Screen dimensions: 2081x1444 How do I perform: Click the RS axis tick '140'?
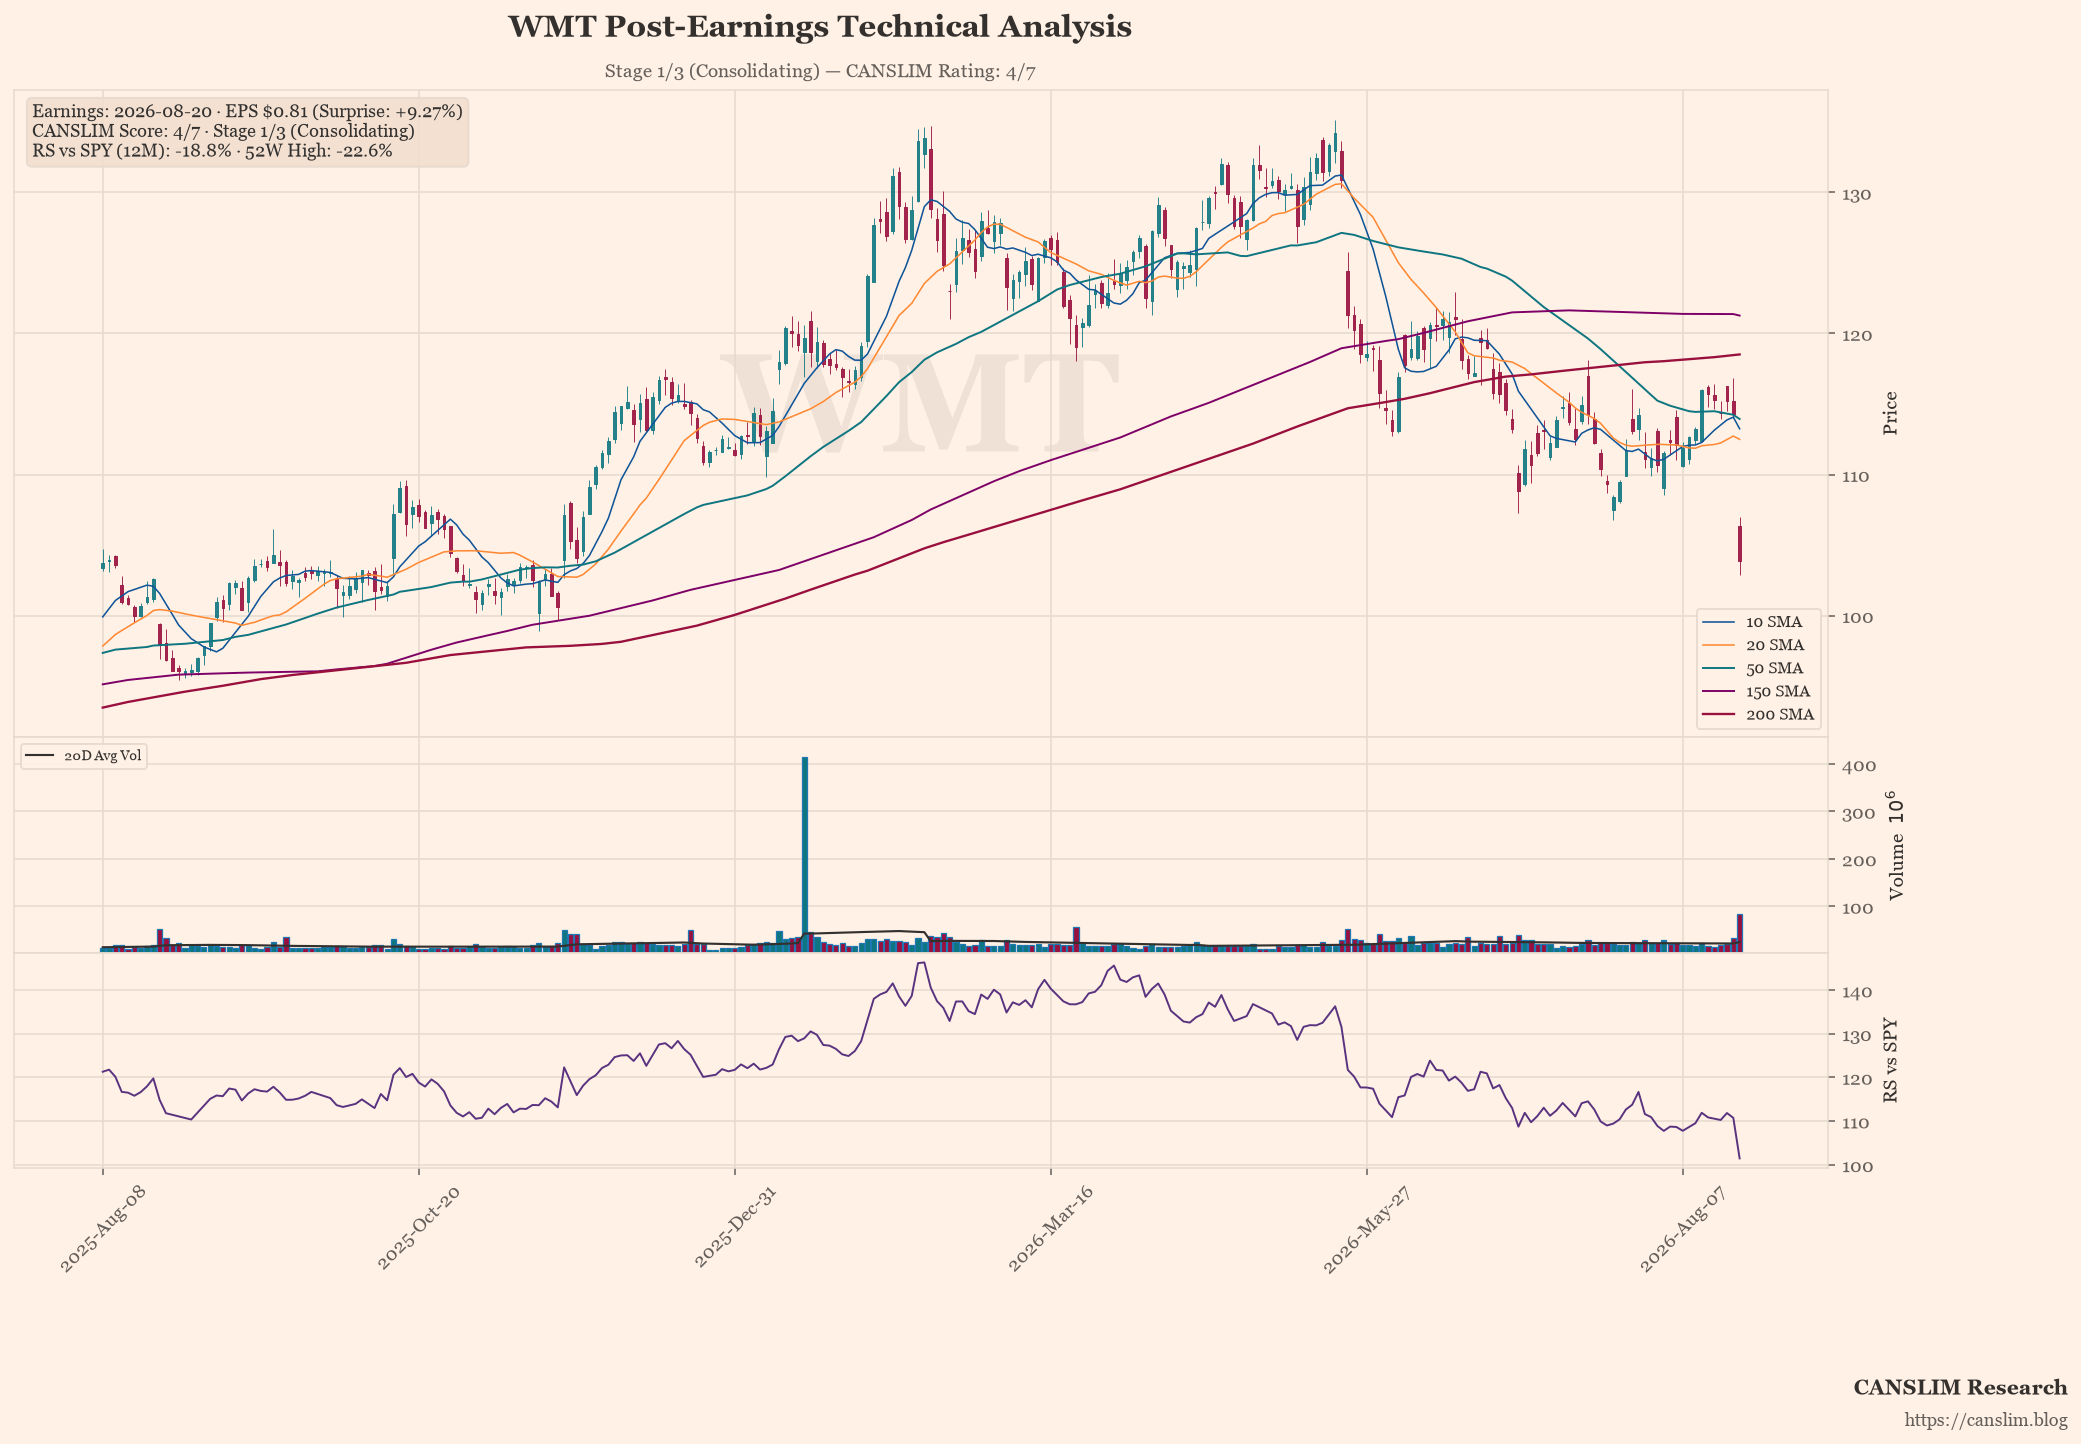1857,991
